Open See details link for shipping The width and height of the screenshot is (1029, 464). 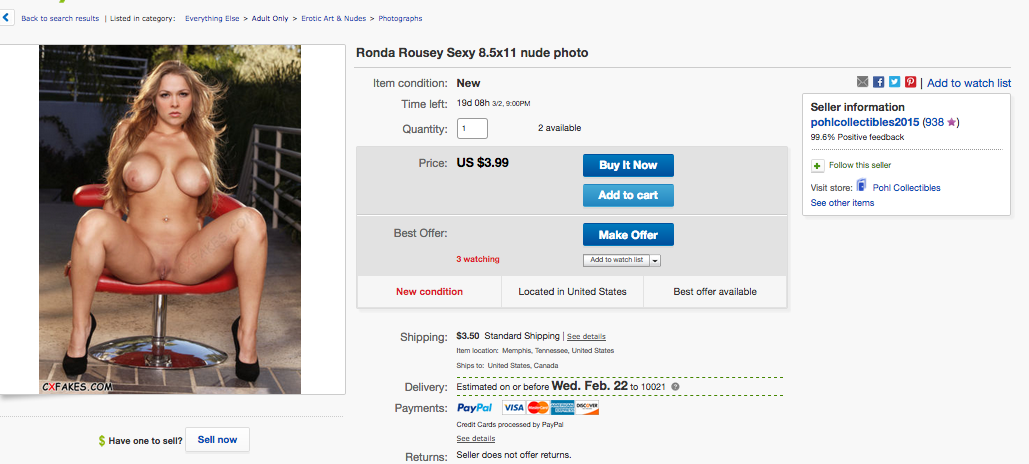[x=586, y=336]
